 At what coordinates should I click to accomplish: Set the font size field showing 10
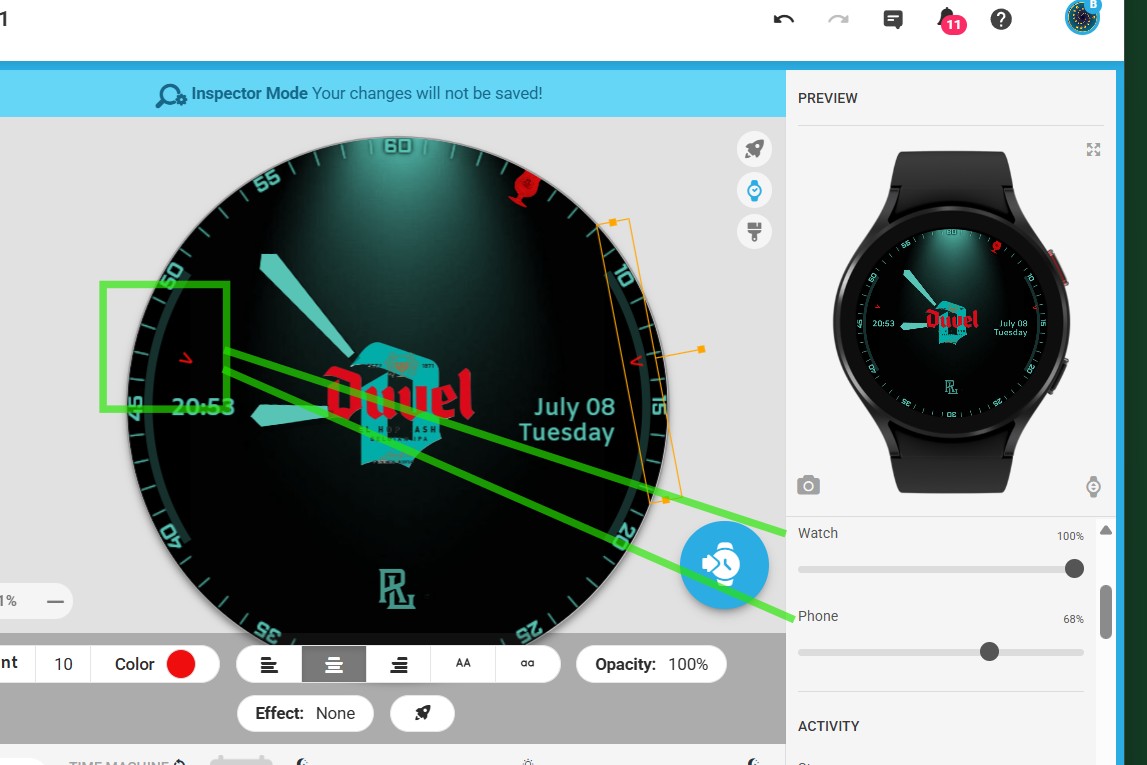pyautogui.click(x=63, y=664)
